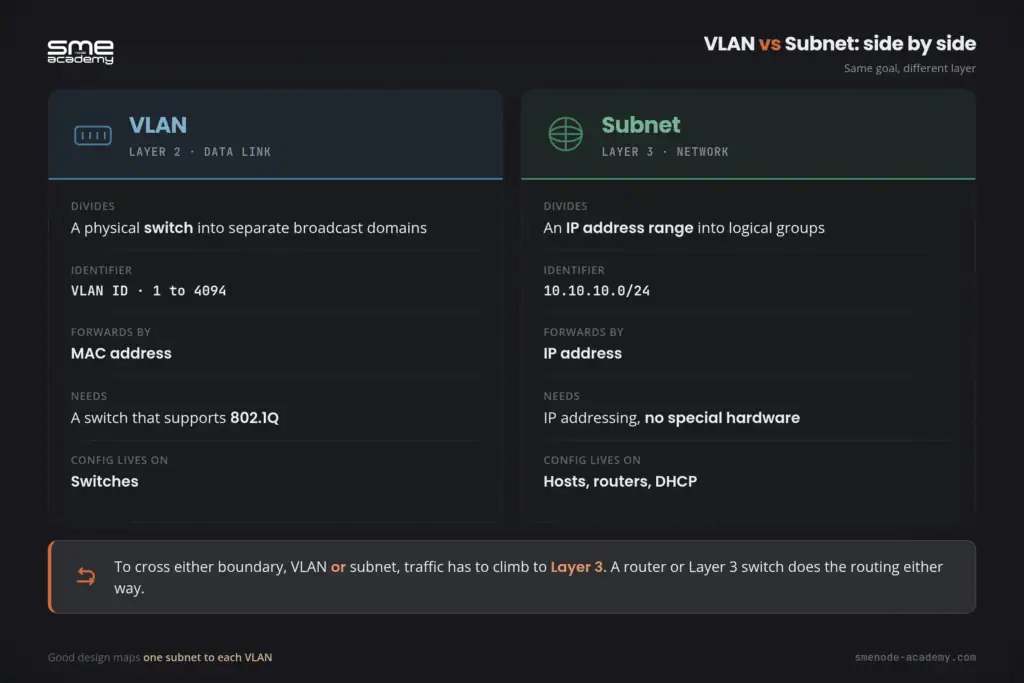Screen dimensions: 1024x683
Task: Click 'VLAN ID · 1 to 4094' value
Action: 148,291
